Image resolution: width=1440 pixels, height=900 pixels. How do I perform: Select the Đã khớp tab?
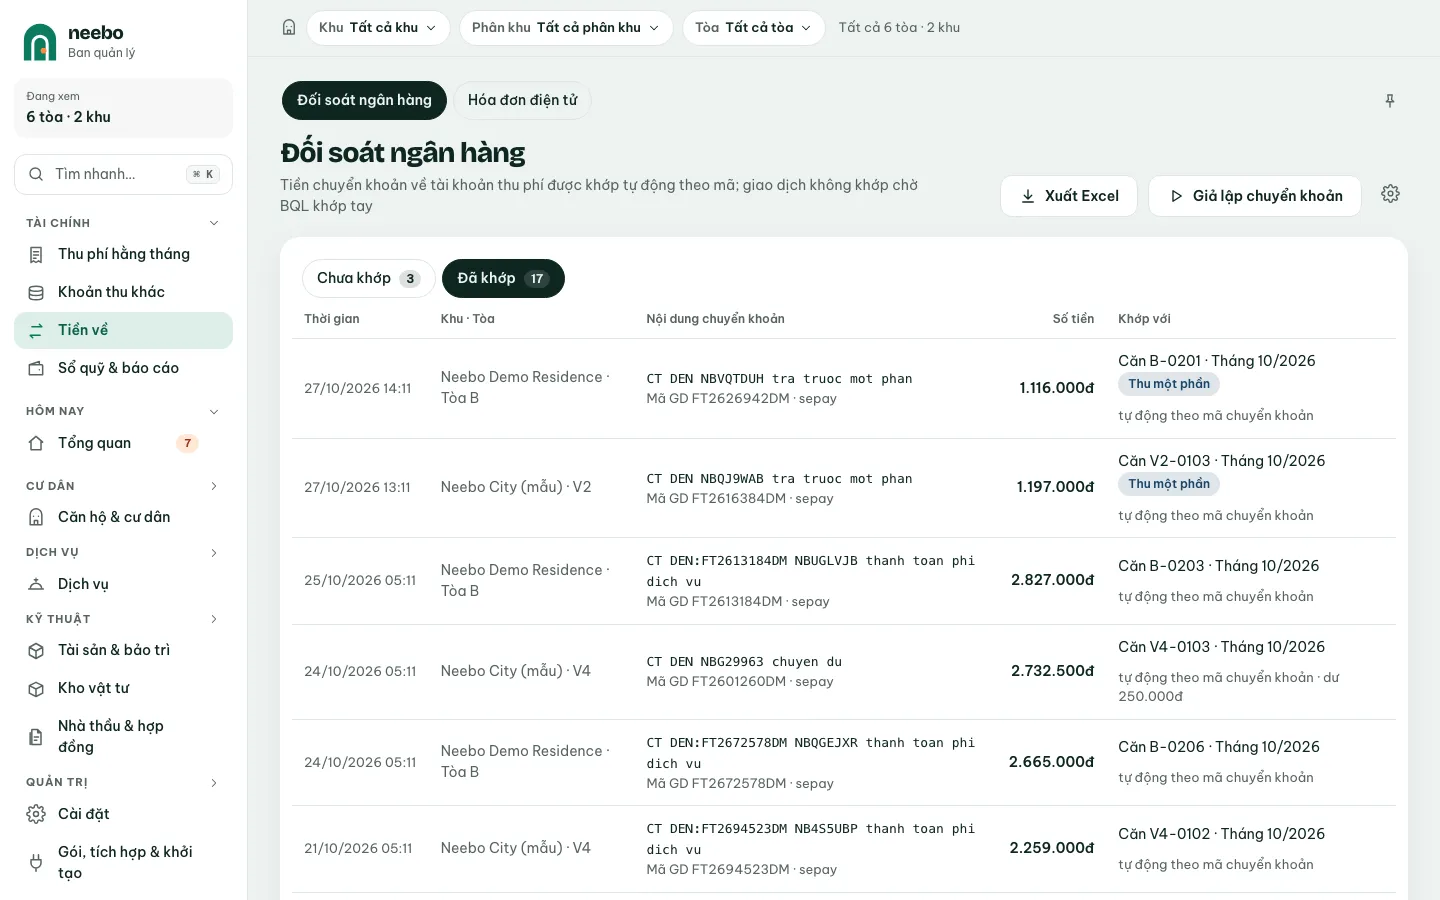click(503, 278)
